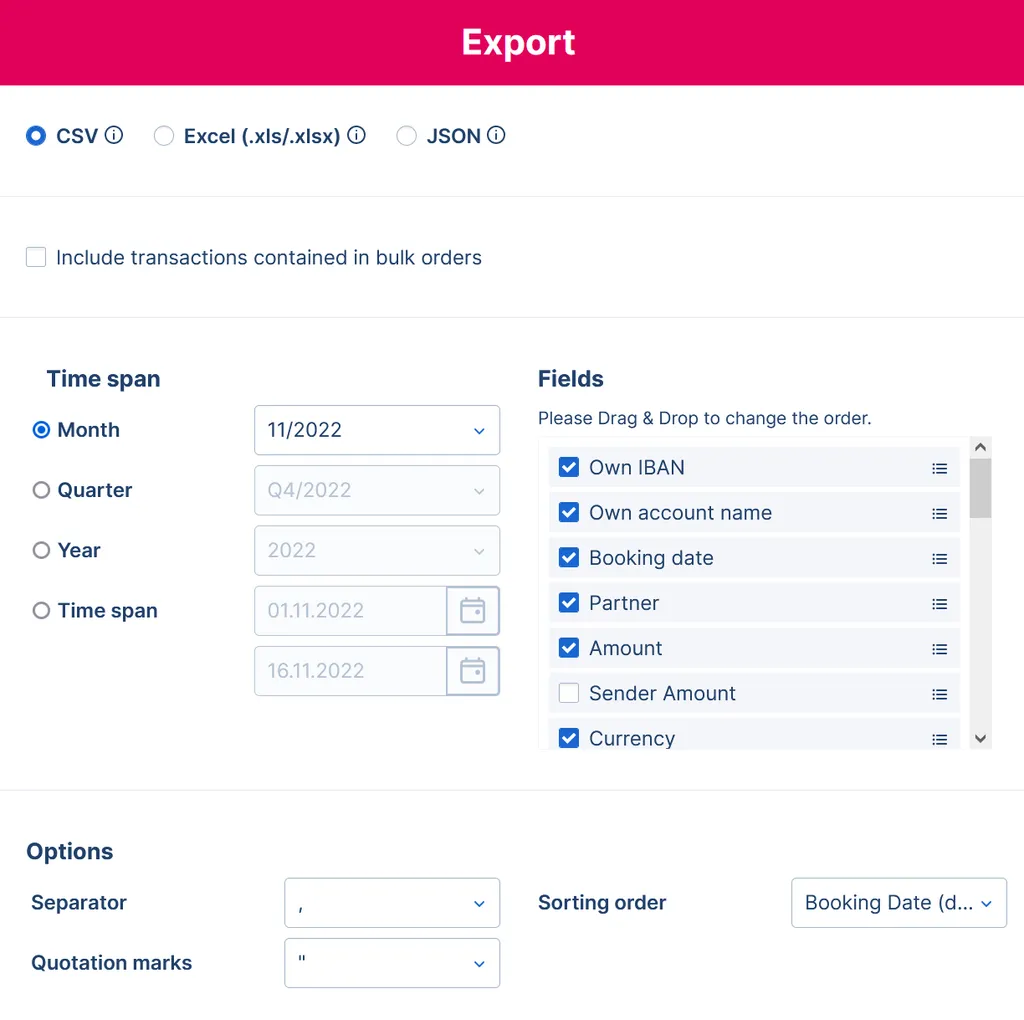Click the reorder handle for Partner
The height and width of the screenshot is (1020, 1024).
(939, 604)
